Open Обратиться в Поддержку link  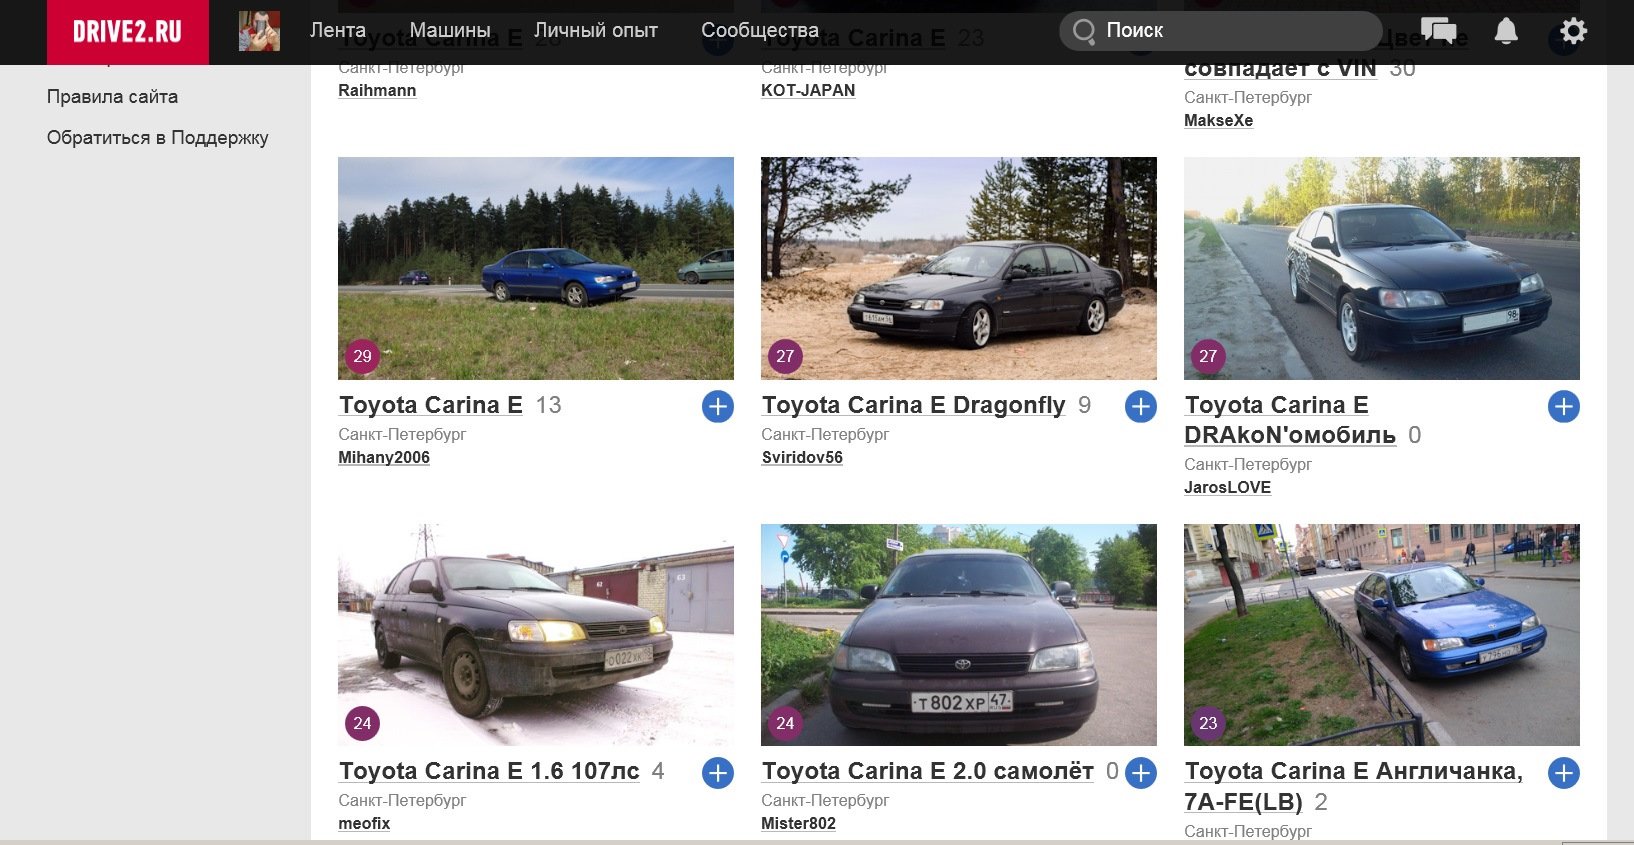tap(158, 138)
